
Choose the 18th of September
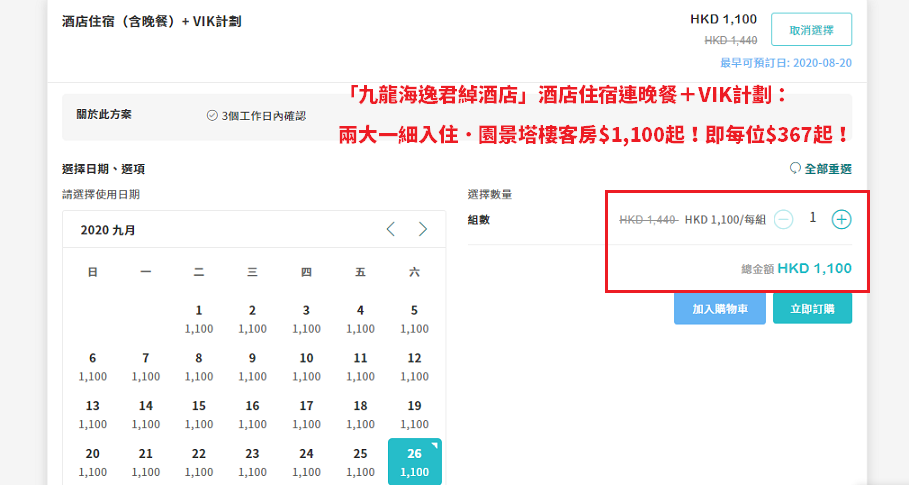[360, 414]
